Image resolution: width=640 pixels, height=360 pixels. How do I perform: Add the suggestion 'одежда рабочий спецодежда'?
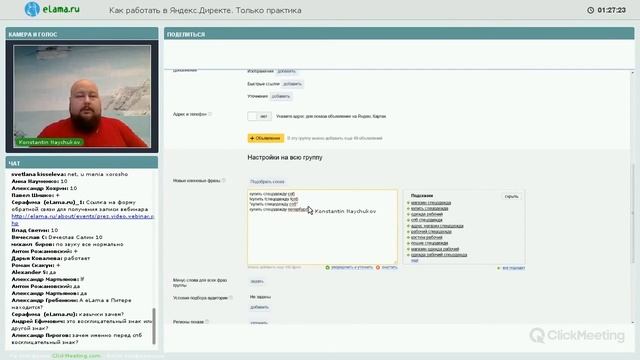[x=439, y=255]
